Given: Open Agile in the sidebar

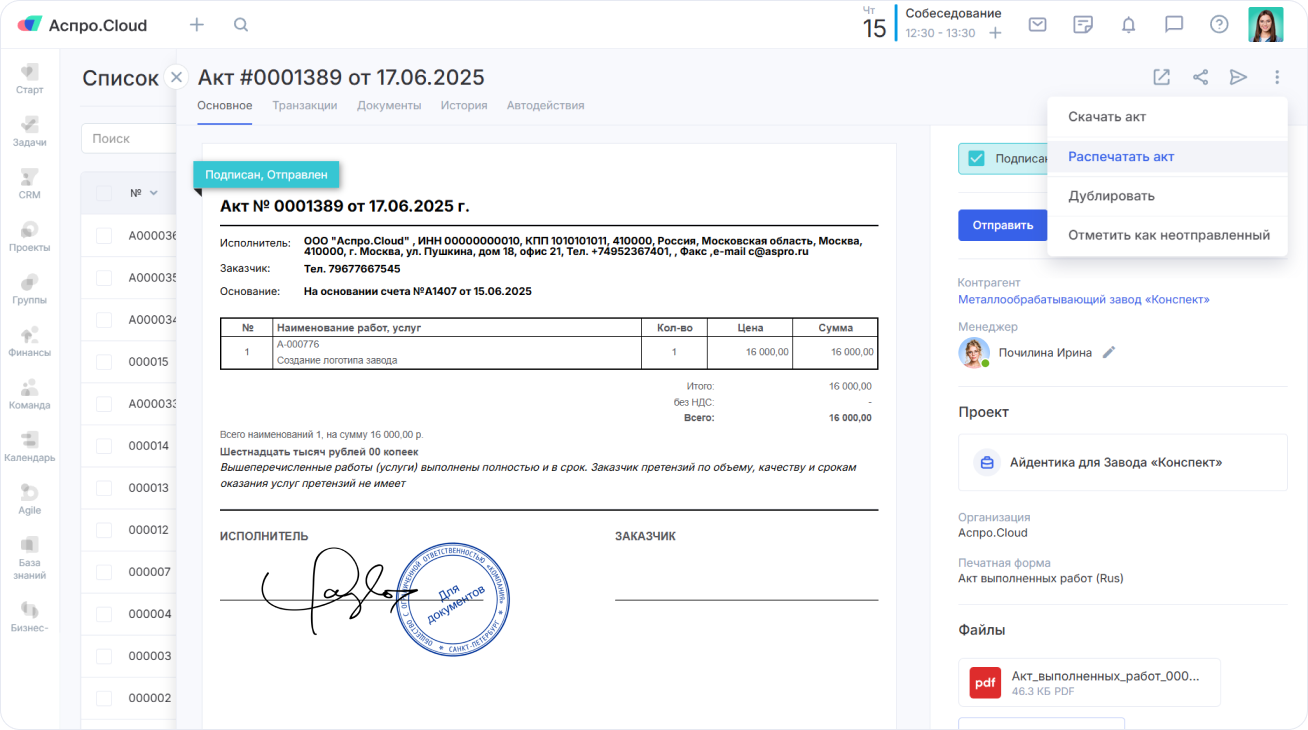Looking at the screenshot, I should (x=29, y=500).
